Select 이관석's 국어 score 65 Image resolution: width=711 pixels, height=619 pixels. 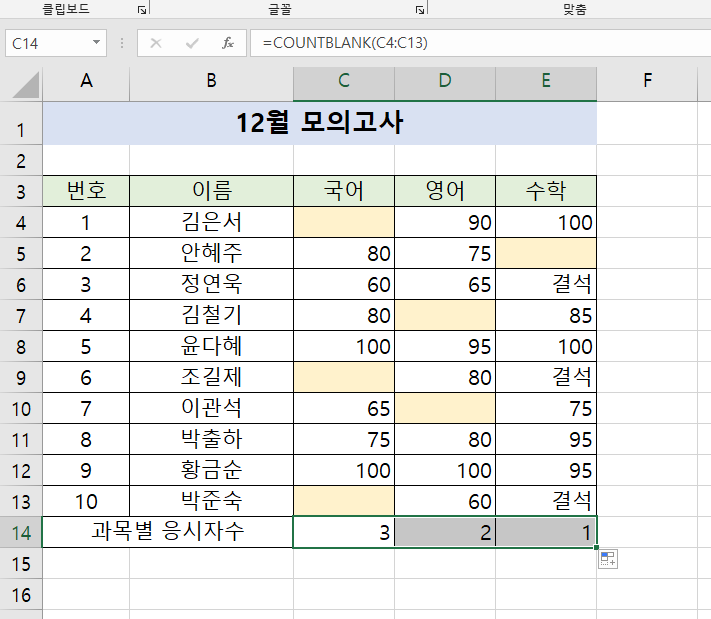pyautogui.click(x=344, y=408)
